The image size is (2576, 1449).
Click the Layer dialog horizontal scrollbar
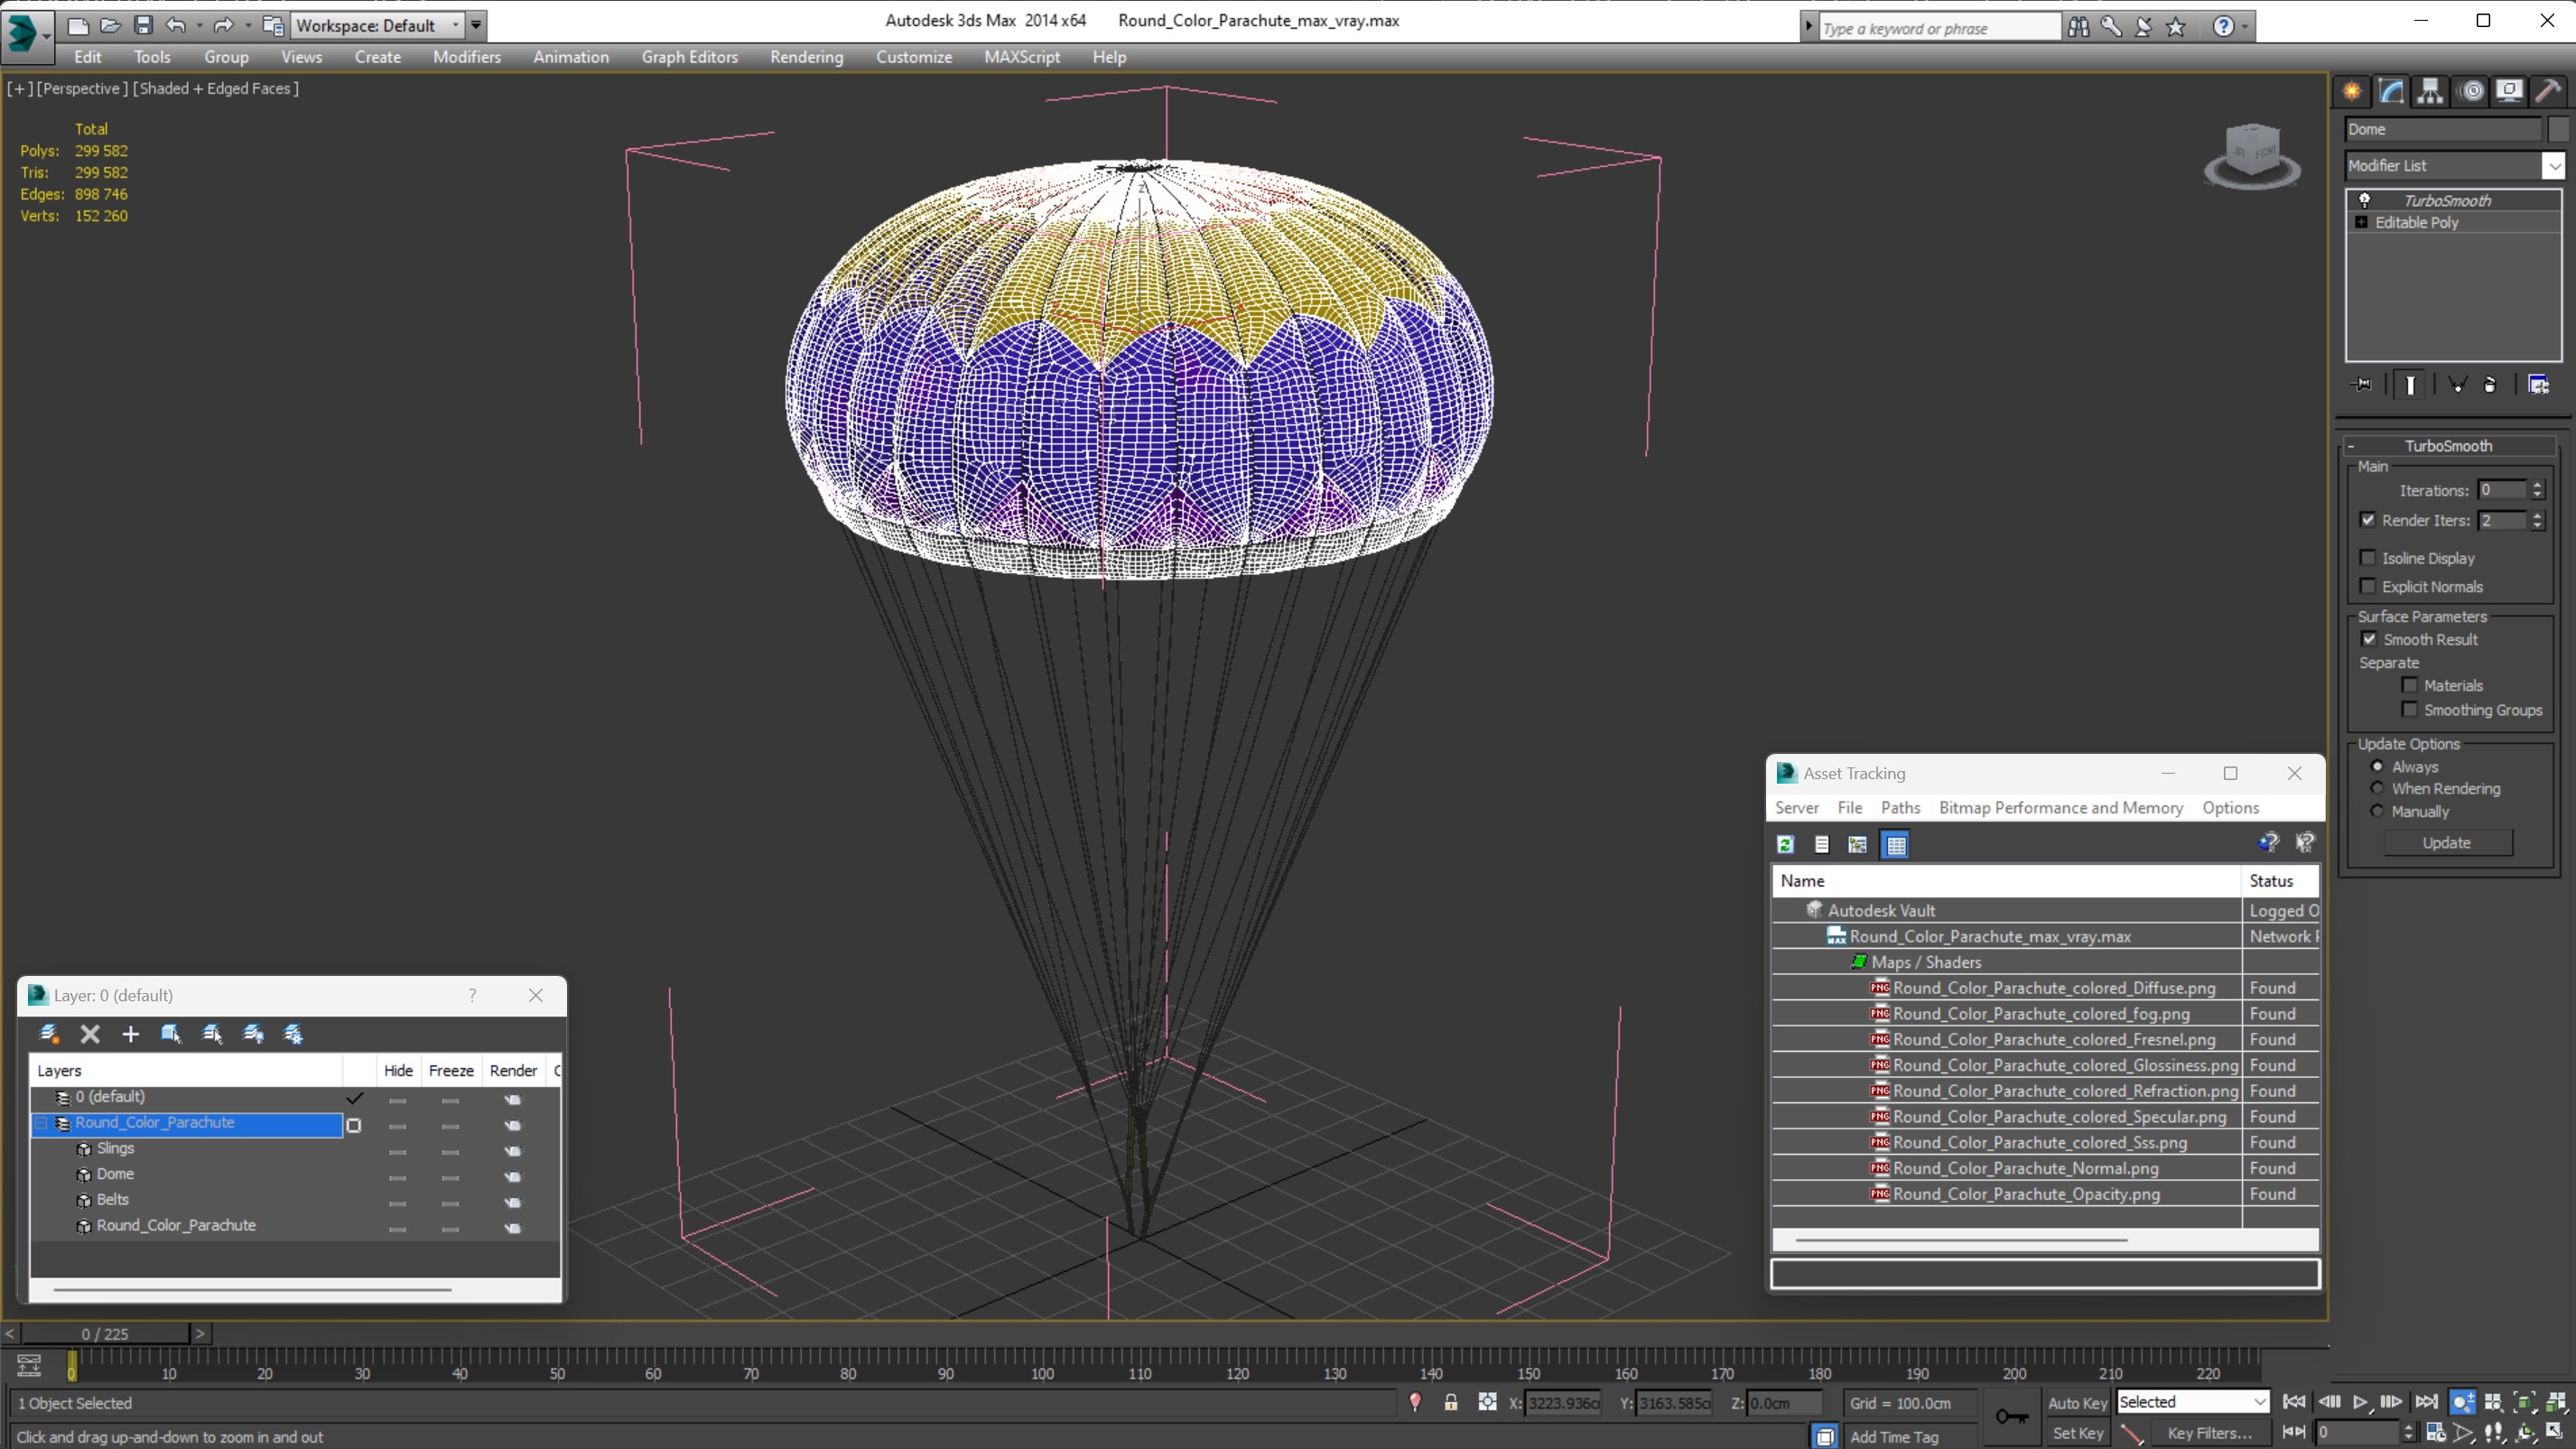252,1290
